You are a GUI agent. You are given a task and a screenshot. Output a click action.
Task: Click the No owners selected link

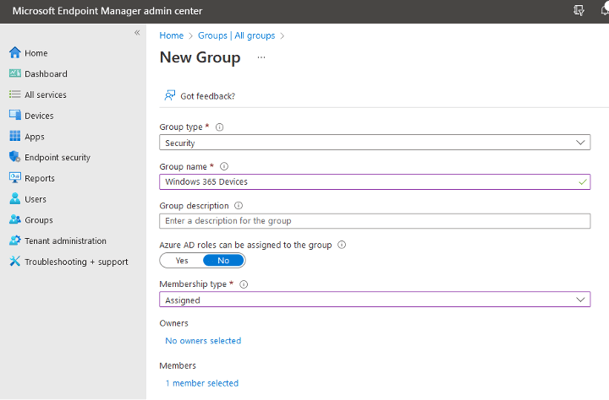[203, 341]
